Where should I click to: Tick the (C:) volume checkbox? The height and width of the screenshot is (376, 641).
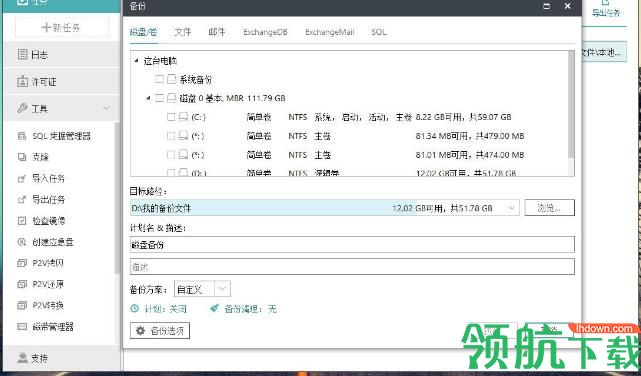[171, 117]
